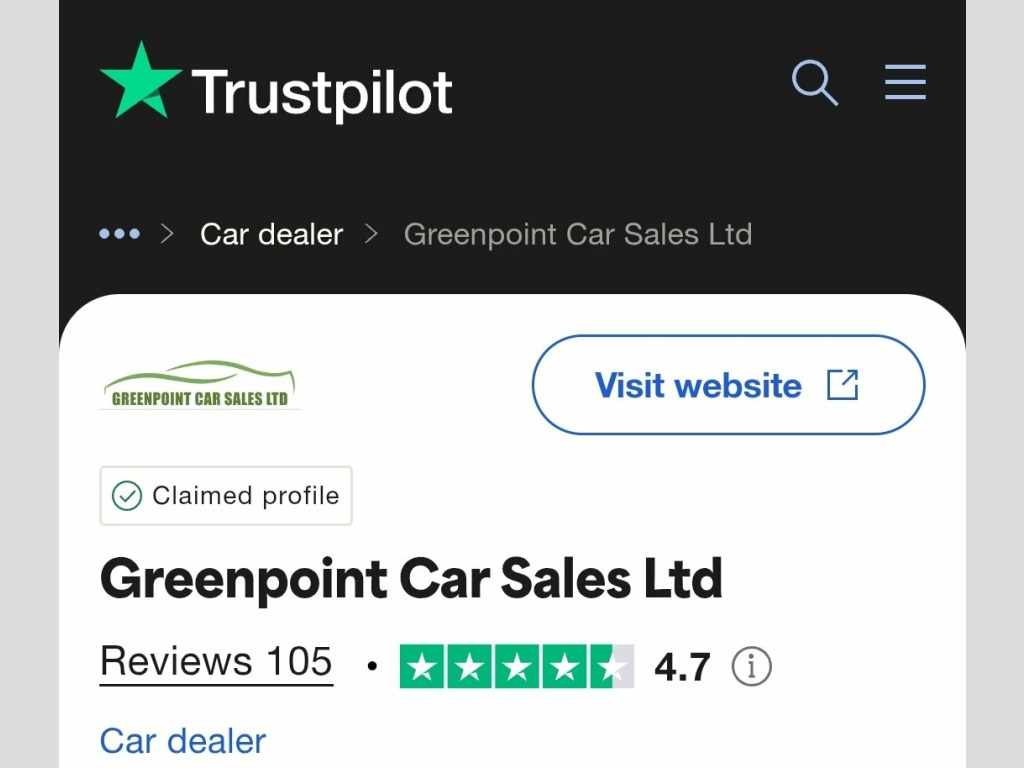Click the 4.7 TrustScore number
This screenshot has height=768, width=1024.
coord(682,667)
